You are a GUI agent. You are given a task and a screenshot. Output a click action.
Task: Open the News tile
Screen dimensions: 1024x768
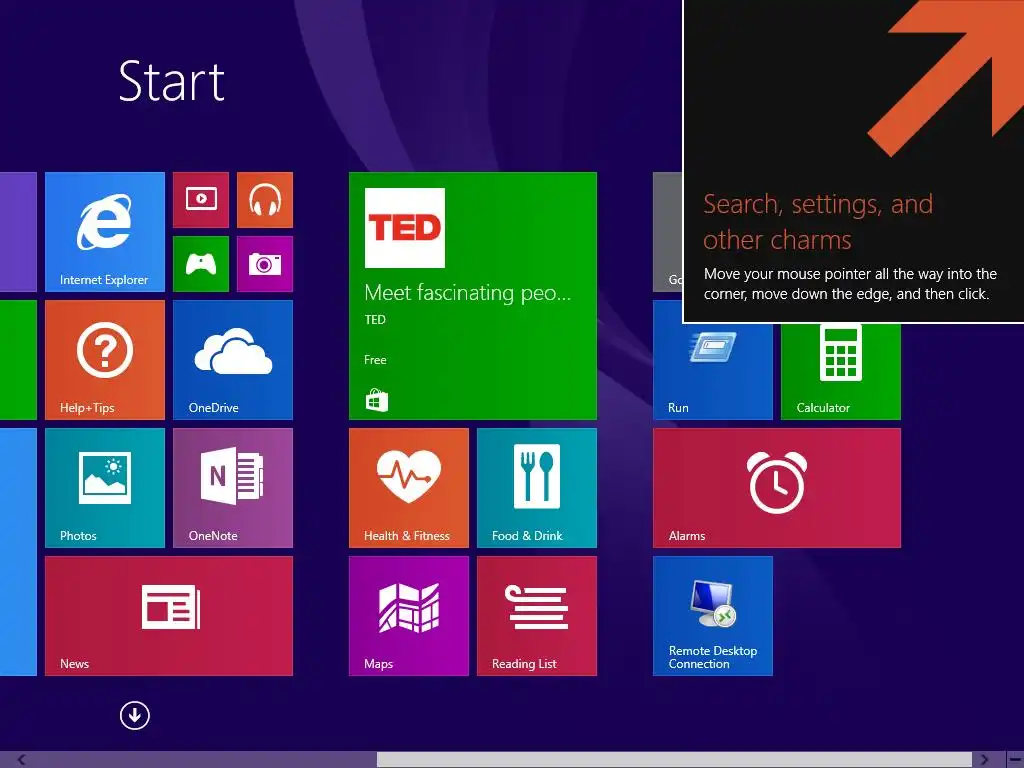tap(168, 616)
